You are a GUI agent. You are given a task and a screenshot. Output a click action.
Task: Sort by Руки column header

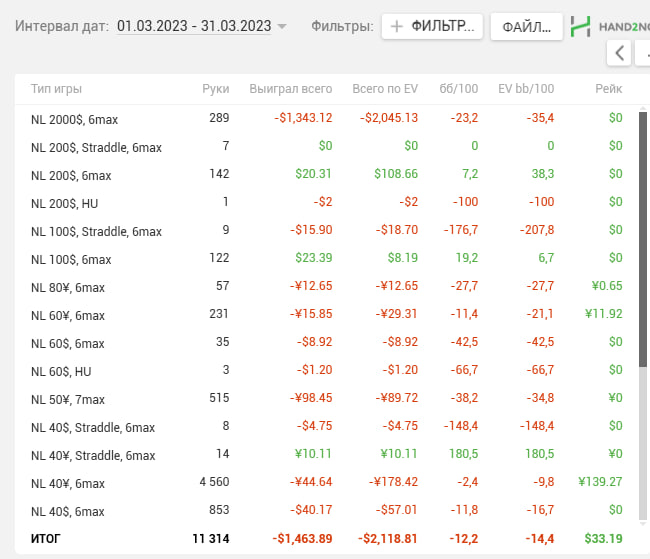point(216,89)
